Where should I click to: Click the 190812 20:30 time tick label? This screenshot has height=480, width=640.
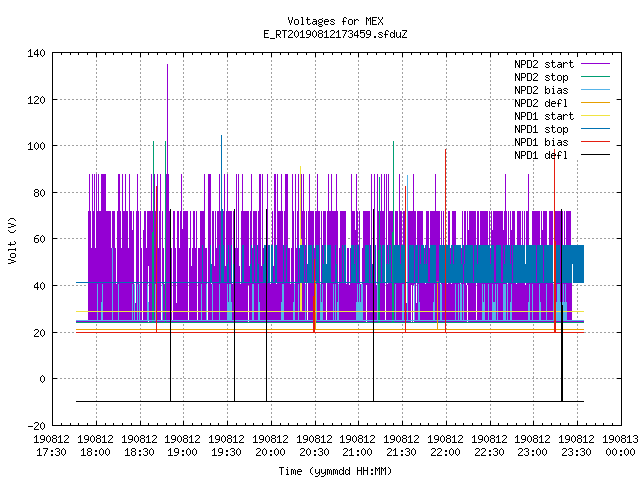pos(314,446)
